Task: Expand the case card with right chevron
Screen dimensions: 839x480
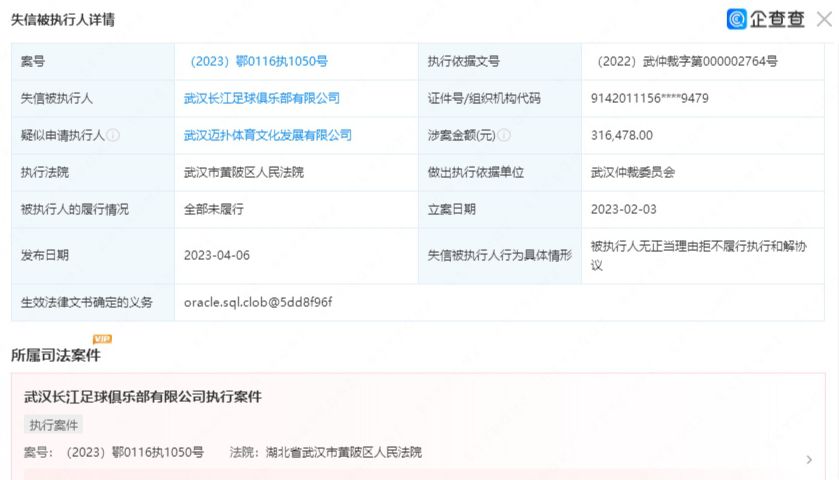Action: pos(808,460)
